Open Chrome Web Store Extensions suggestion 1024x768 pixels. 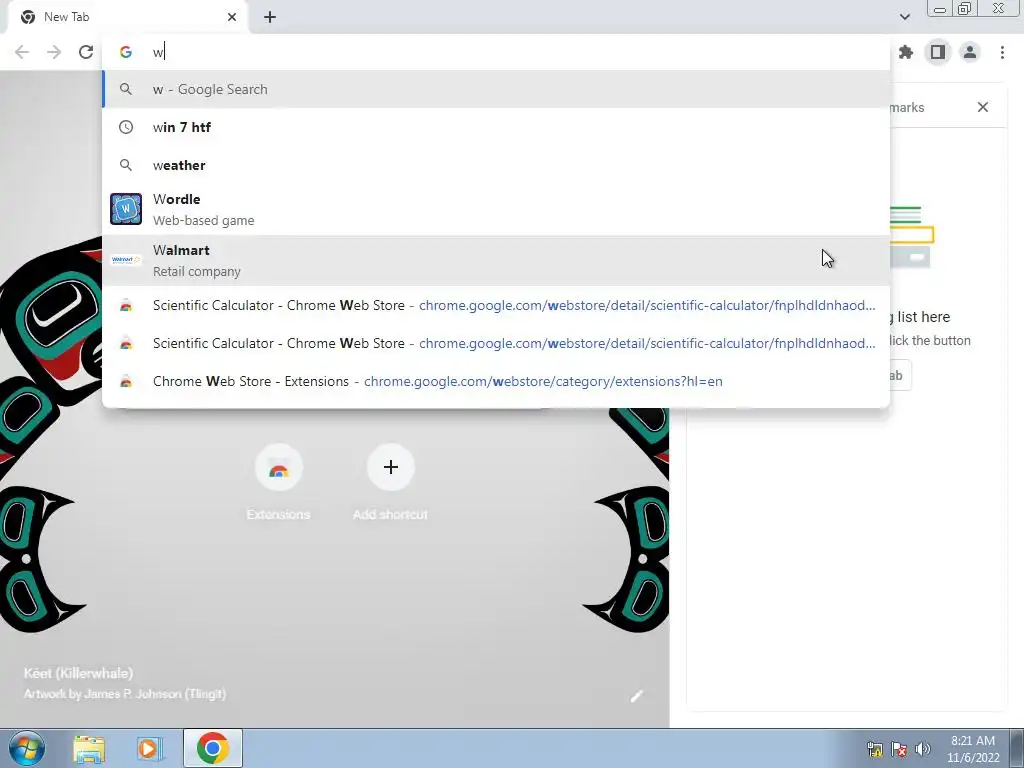[496, 381]
